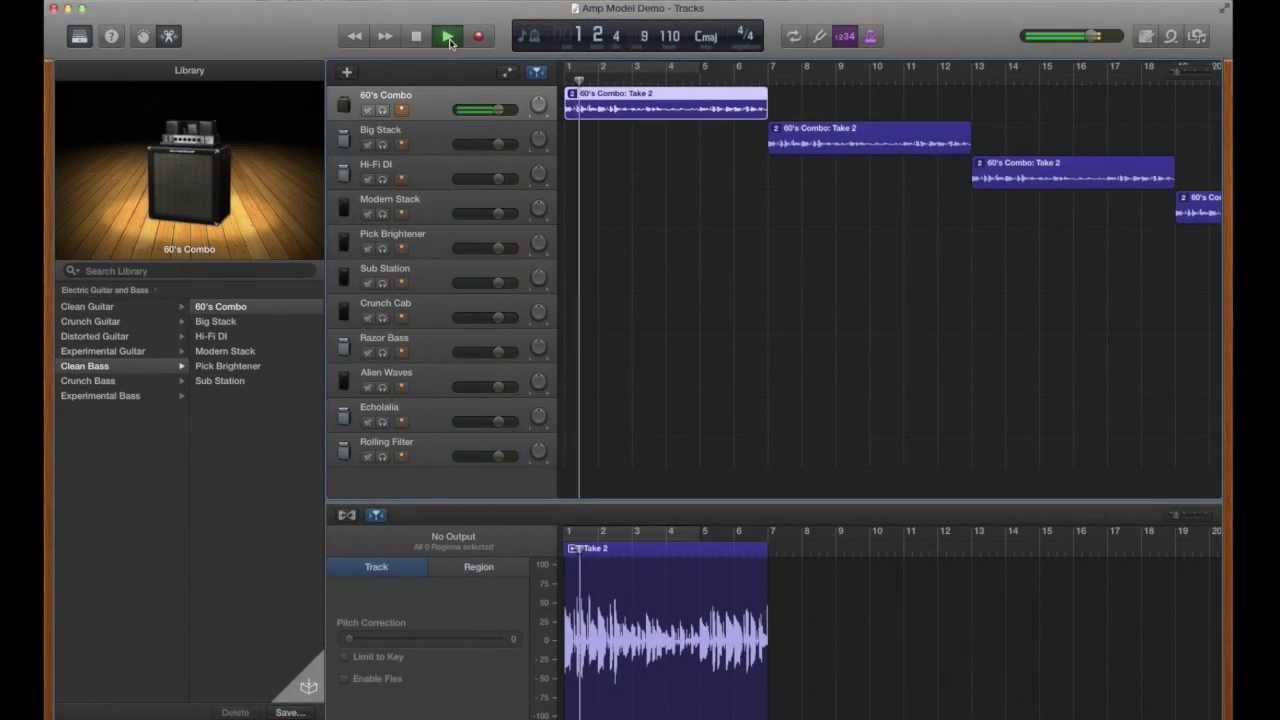Adjust the master volume slider
This screenshot has height=720, width=1280.
click(x=1072, y=37)
